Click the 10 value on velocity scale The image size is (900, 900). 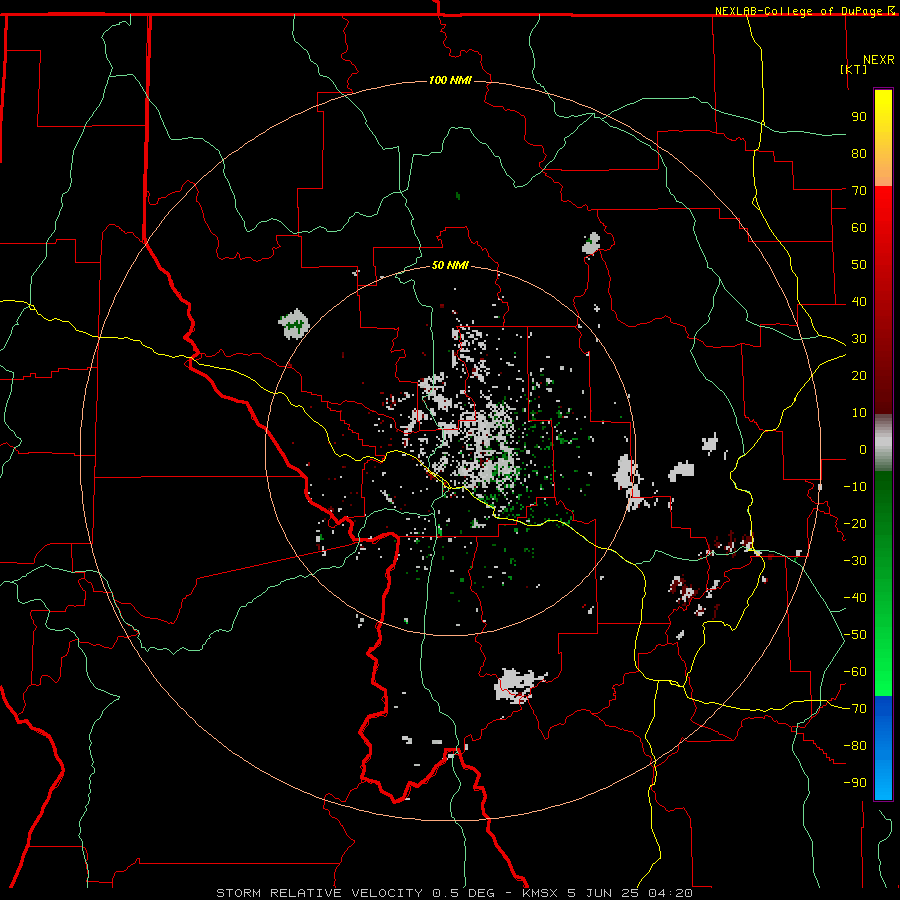pos(859,413)
